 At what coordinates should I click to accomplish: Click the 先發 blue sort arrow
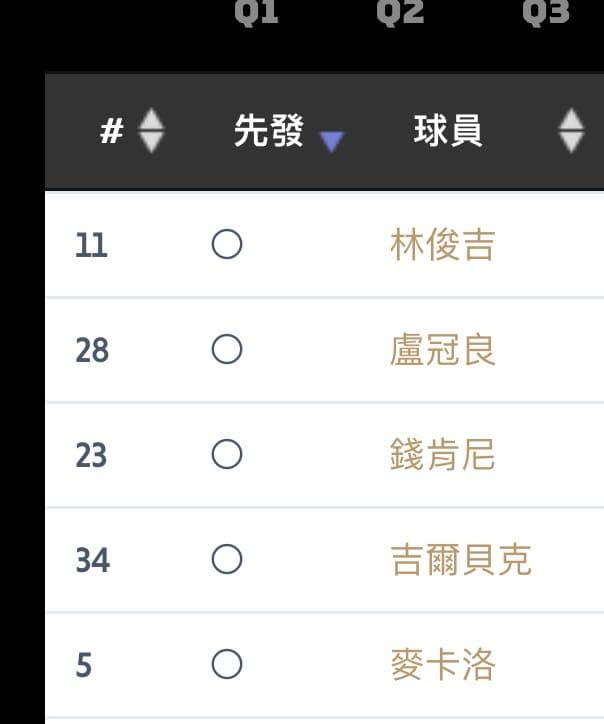pos(331,142)
